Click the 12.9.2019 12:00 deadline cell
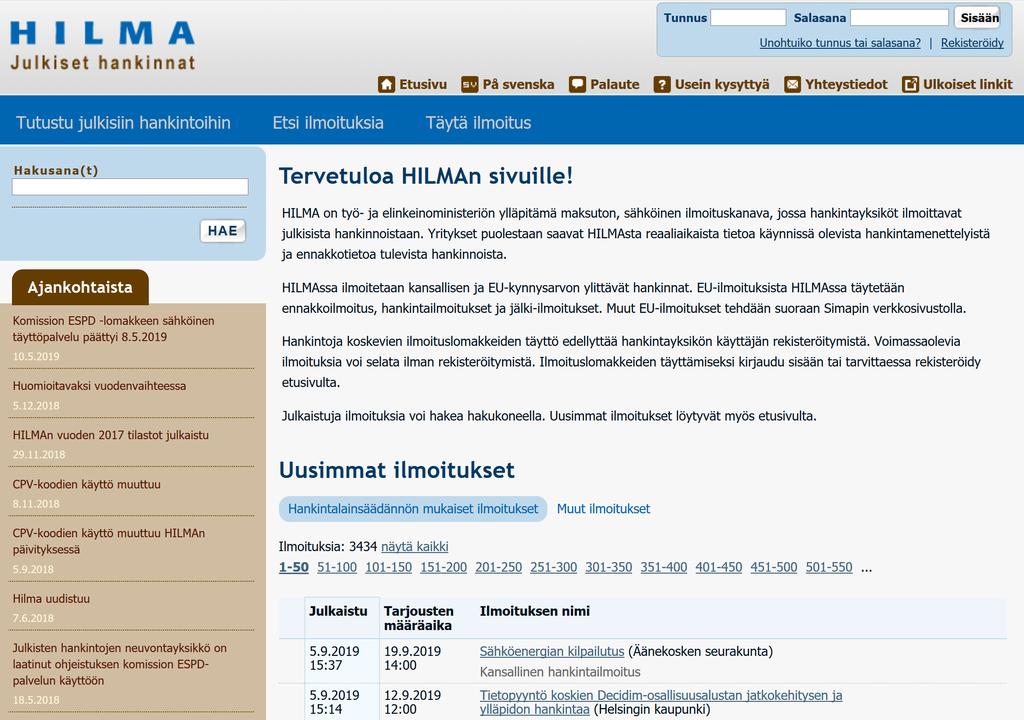The width and height of the screenshot is (1024, 720). 412,702
